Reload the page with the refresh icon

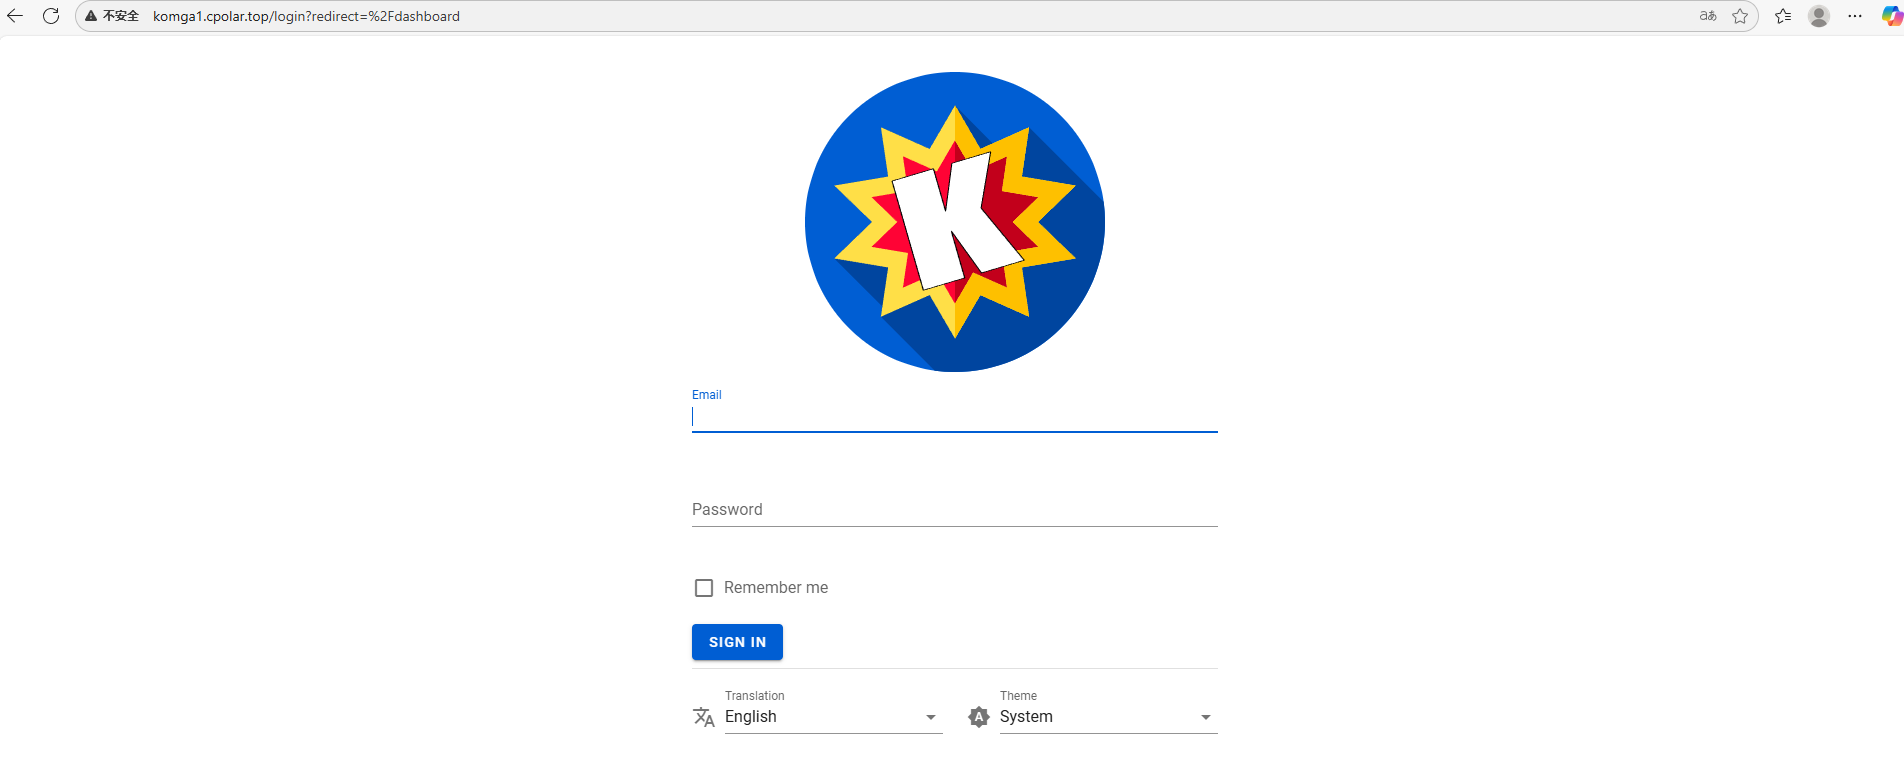point(51,16)
